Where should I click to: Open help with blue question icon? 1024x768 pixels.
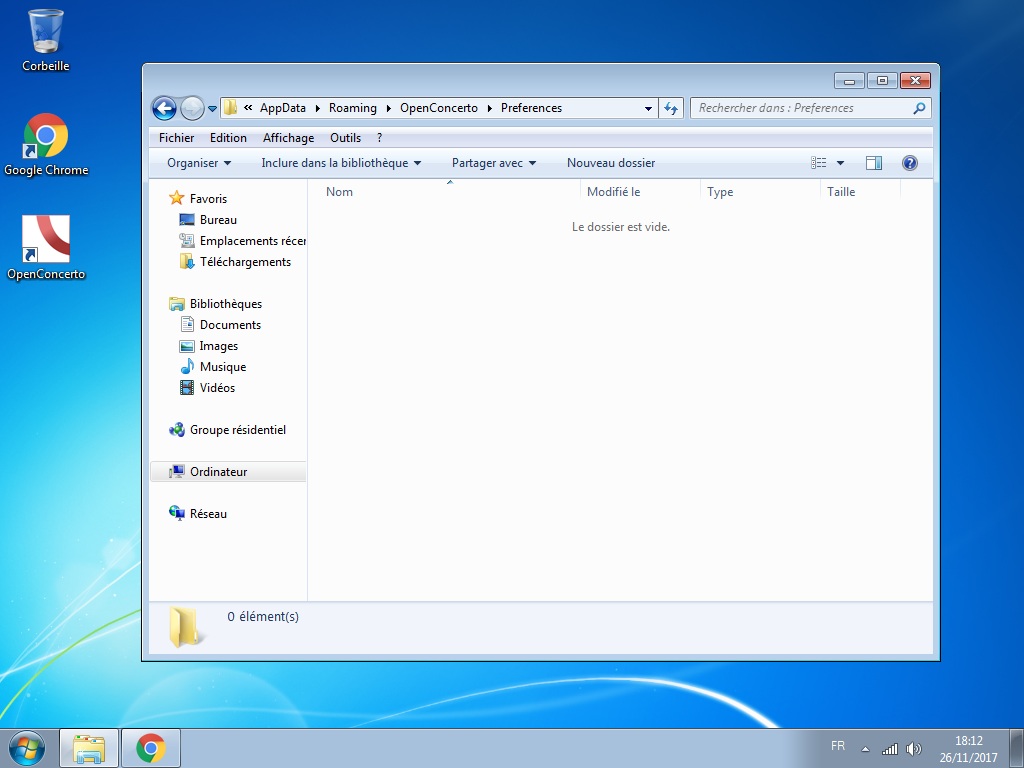coord(910,163)
